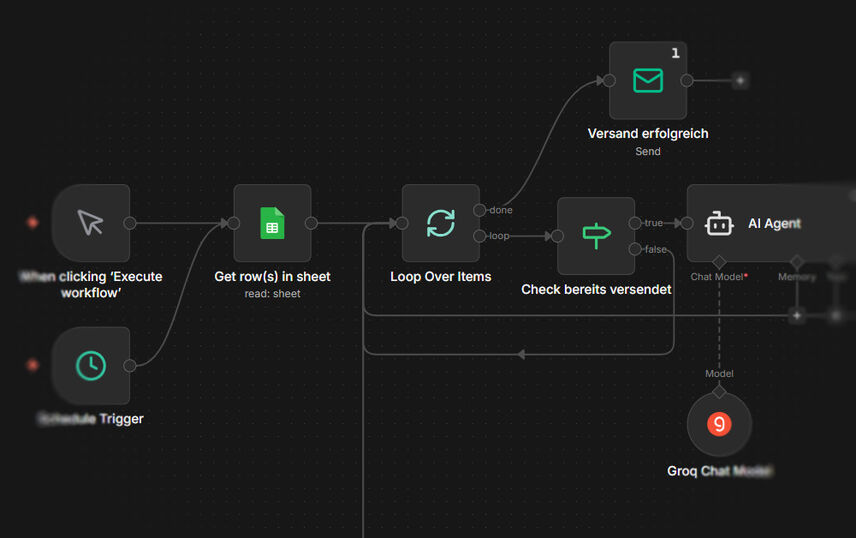The height and width of the screenshot is (538, 856).
Task: Click the 'Check bereits versendet' label
Action: (x=596, y=289)
